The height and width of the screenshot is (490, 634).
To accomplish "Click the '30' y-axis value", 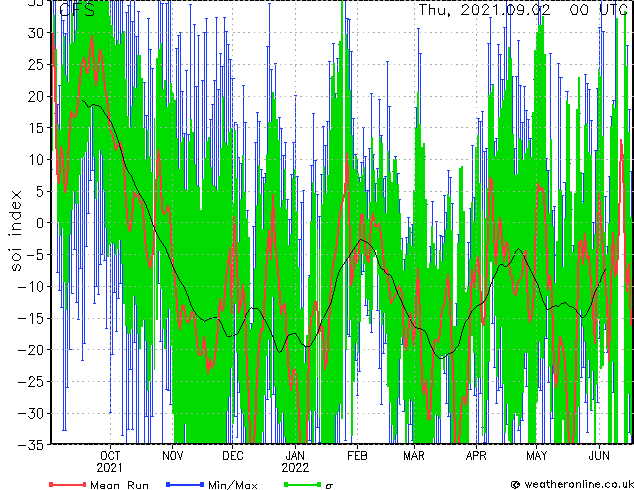I will 36,33.
